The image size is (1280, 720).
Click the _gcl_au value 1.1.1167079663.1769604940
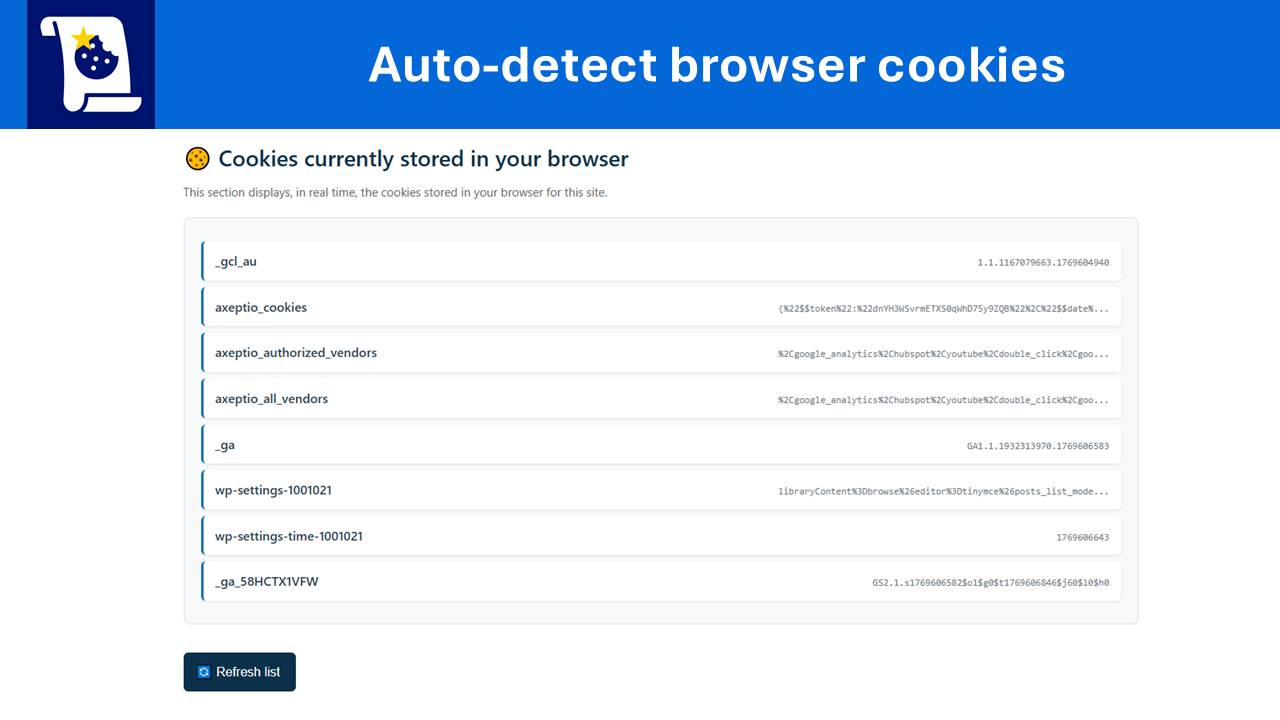[x=1043, y=263]
